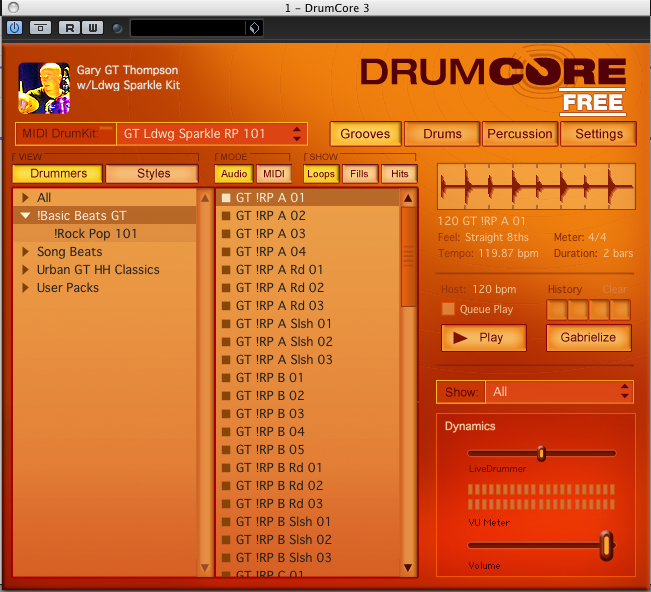Viewport: 651px width, 592px height.
Task: Click the groove list scroll-down arrow
Action: (x=408, y=567)
